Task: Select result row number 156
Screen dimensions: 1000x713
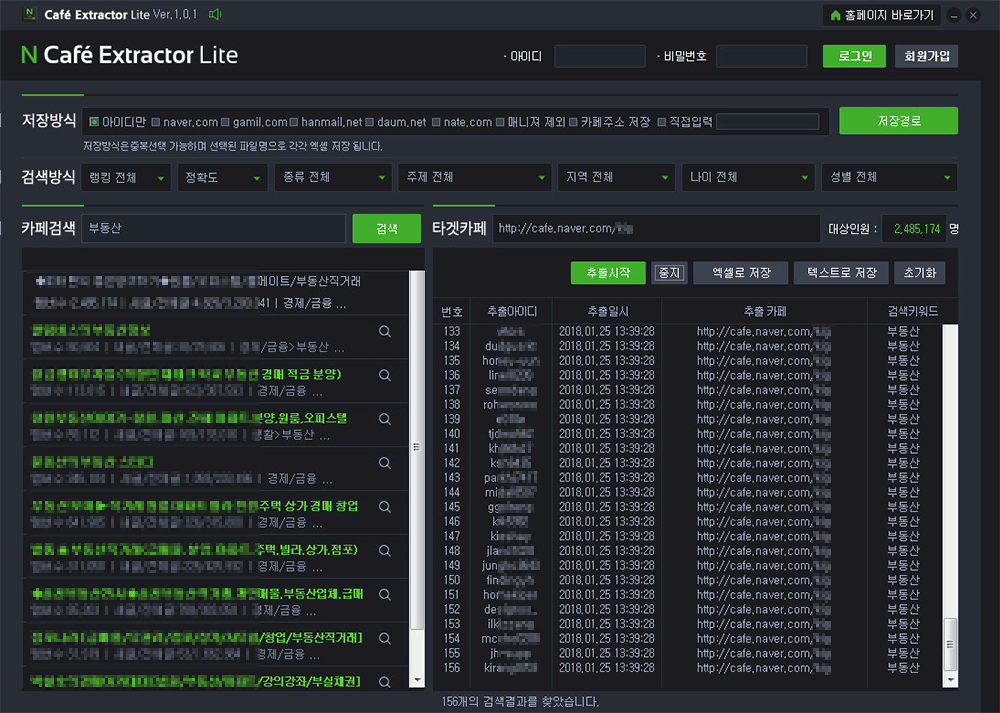Action: coord(689,668)
